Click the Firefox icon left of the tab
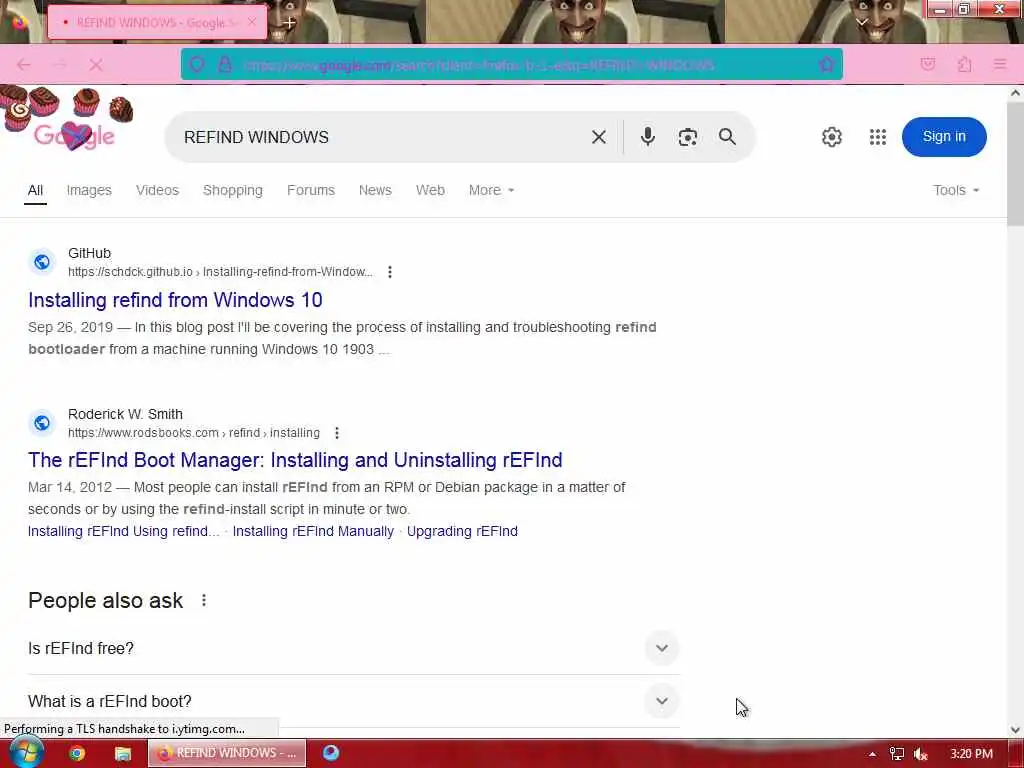This screenshot has width=1024, height=768. pyautogui.click(x=20, y=22)
